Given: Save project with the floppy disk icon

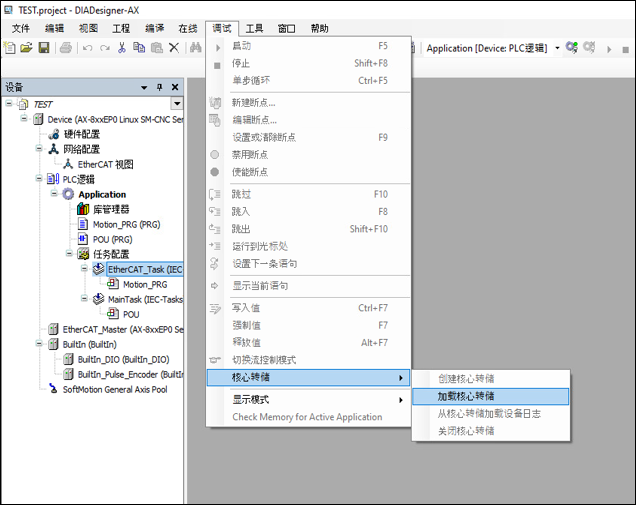Looking at the screenshot, I should [44, 48].
